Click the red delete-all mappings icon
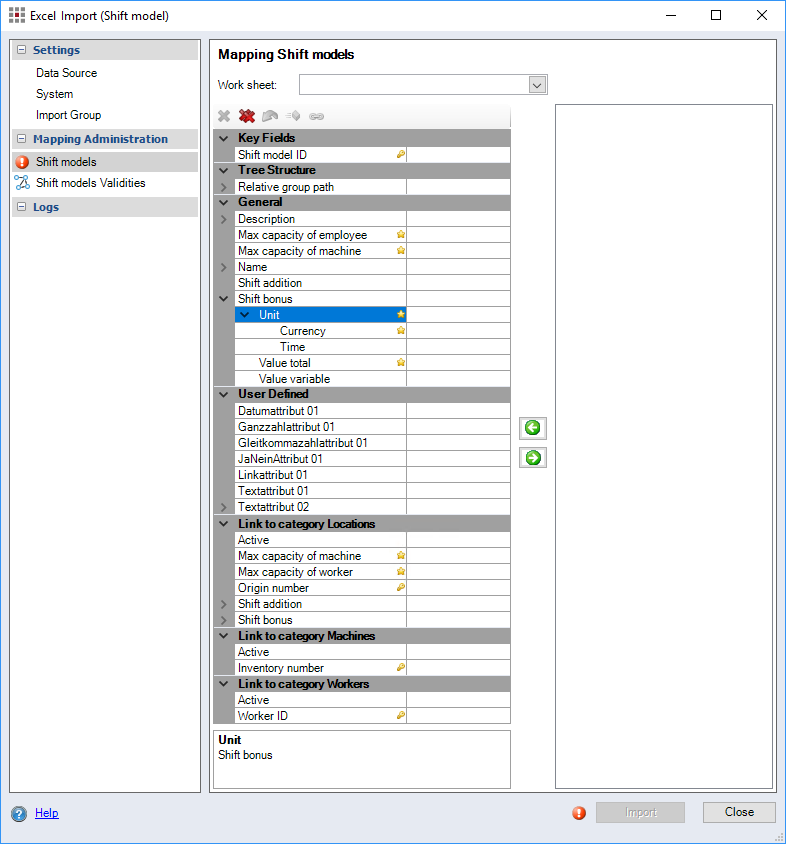The width and height of the screenshot is (786, 844). [247, 116]
